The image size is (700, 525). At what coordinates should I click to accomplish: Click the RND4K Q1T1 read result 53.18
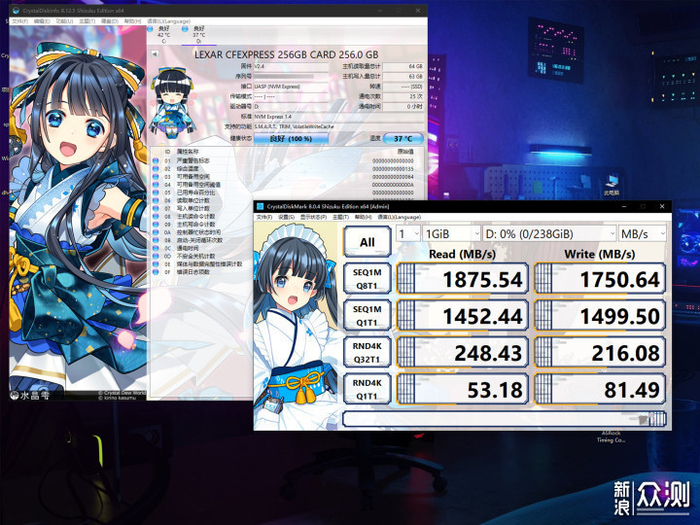pos(462,389)
